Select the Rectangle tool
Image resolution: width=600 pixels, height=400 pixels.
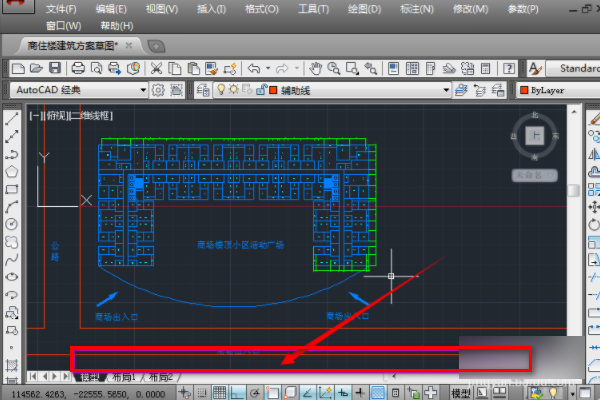11,189
